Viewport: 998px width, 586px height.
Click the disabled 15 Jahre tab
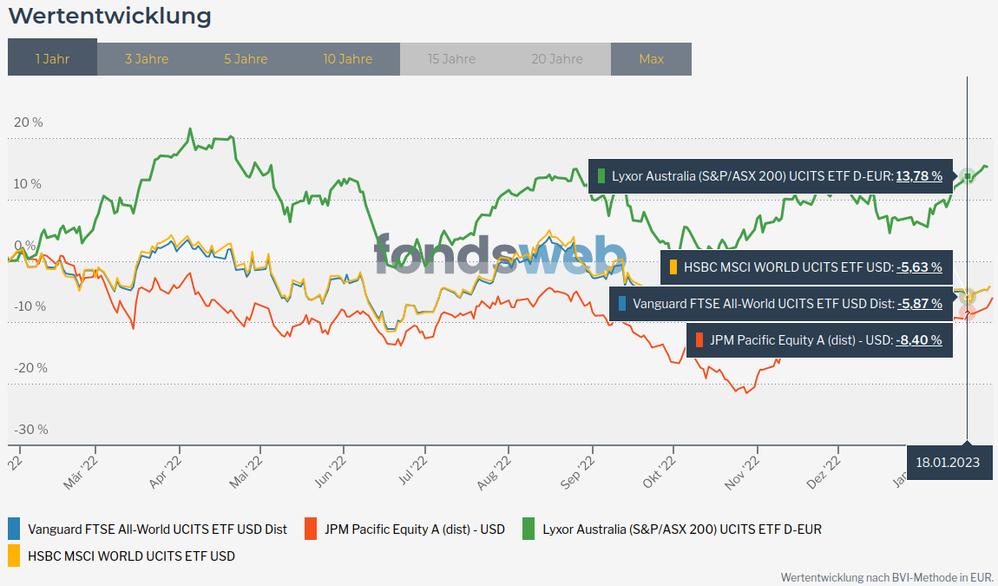click(452, 58)
